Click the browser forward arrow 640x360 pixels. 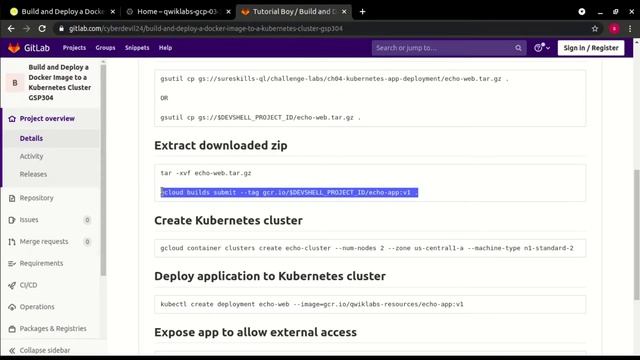click(27, 29)
